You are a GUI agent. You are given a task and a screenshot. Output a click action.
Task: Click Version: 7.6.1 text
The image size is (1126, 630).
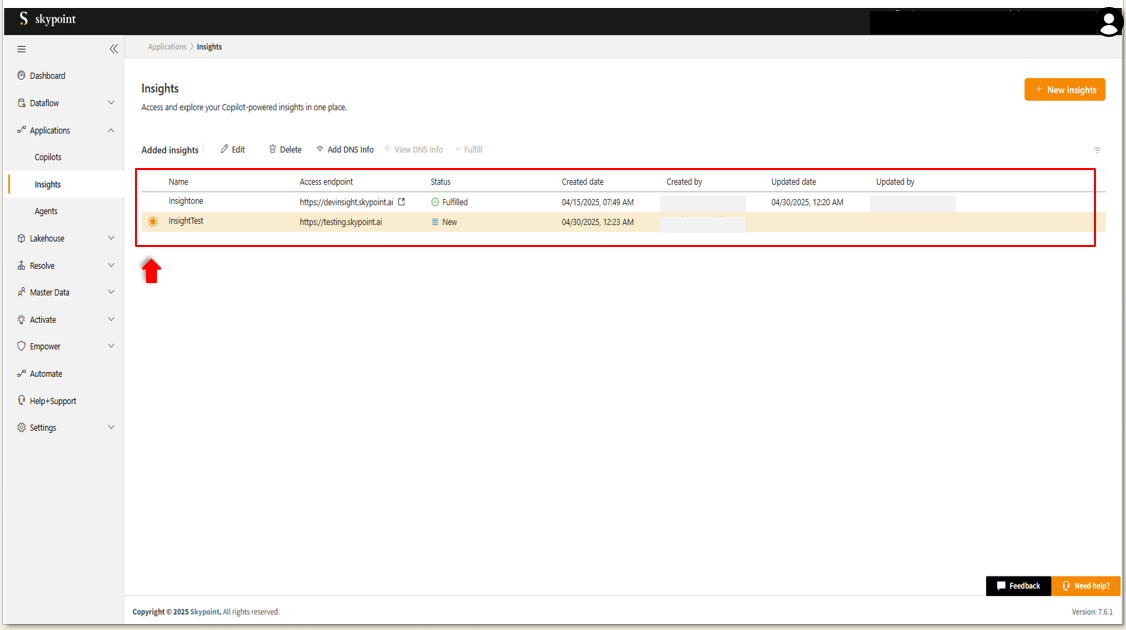(x=1092, y=612)
